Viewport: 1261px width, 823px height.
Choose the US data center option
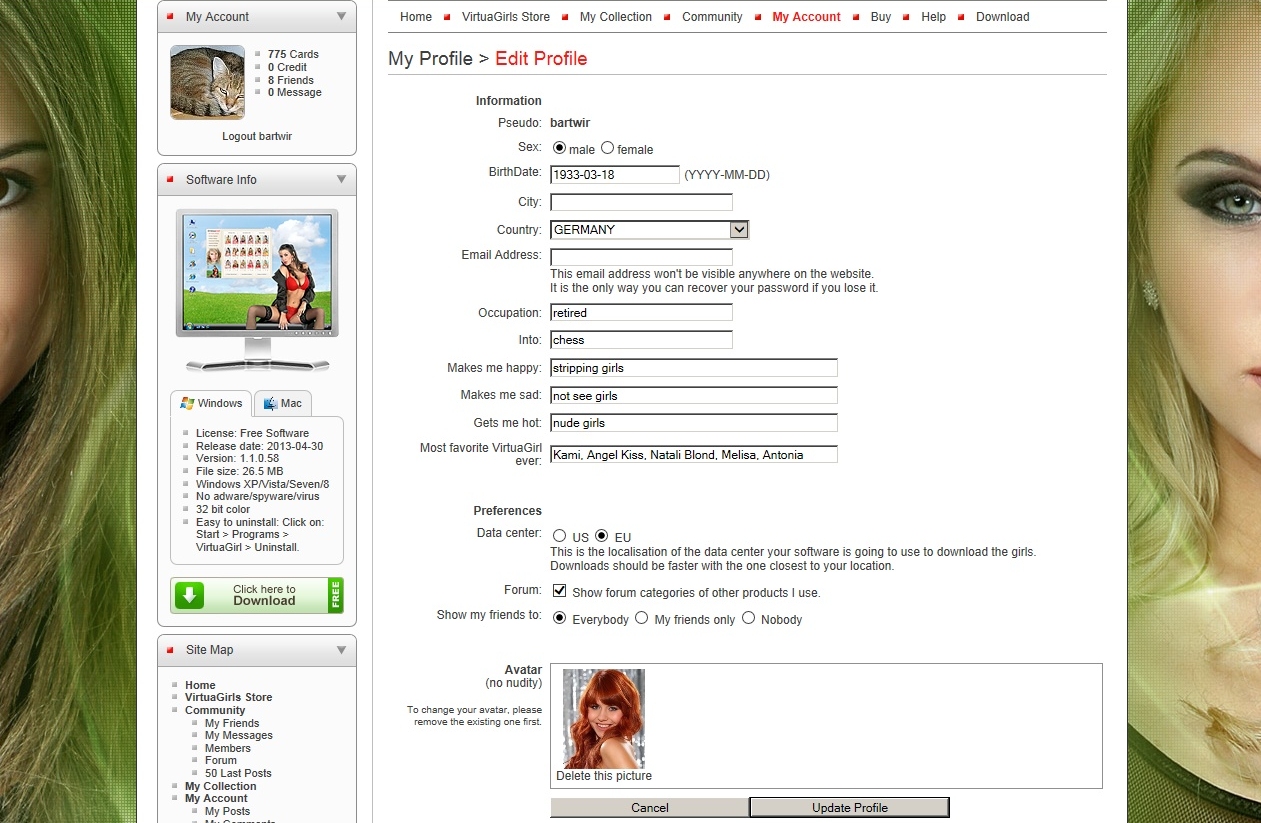coord(559,536)
